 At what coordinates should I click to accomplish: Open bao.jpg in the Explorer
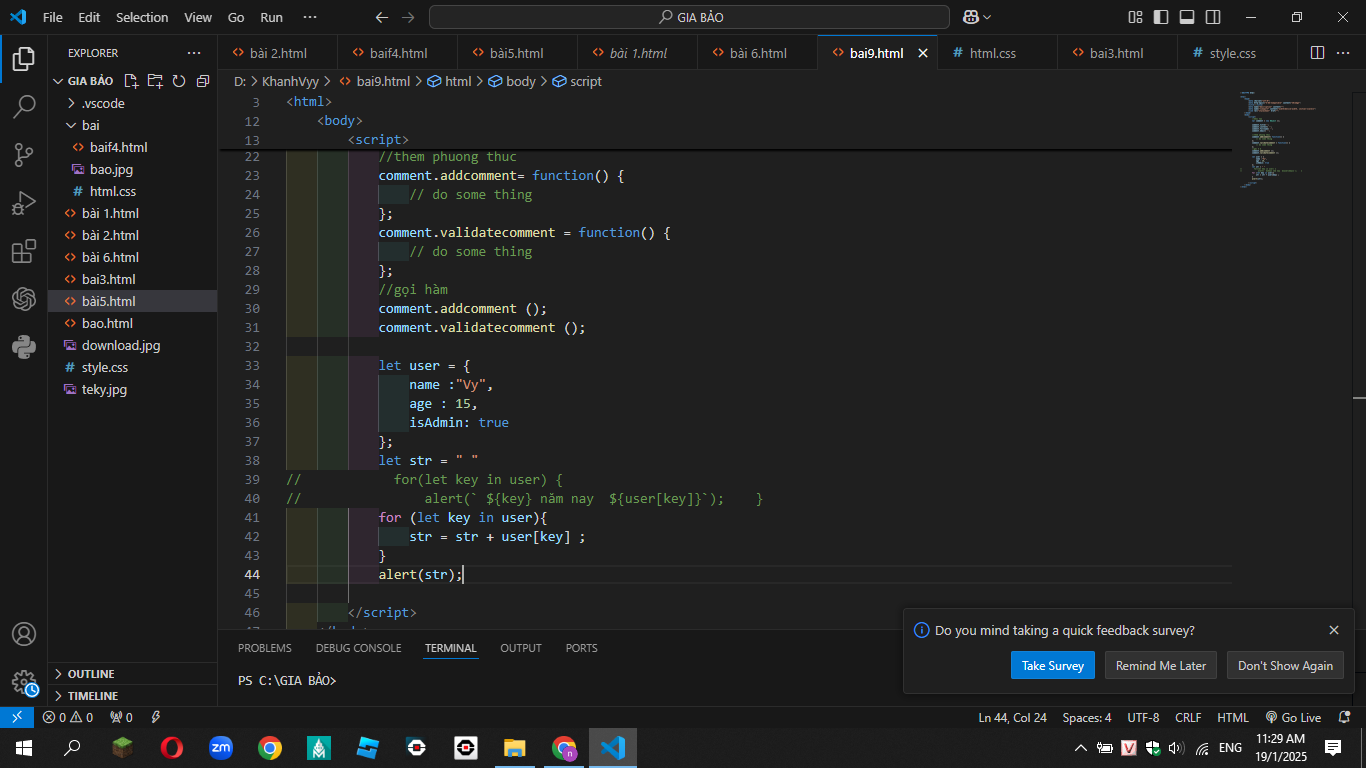[x=132, y=169]
